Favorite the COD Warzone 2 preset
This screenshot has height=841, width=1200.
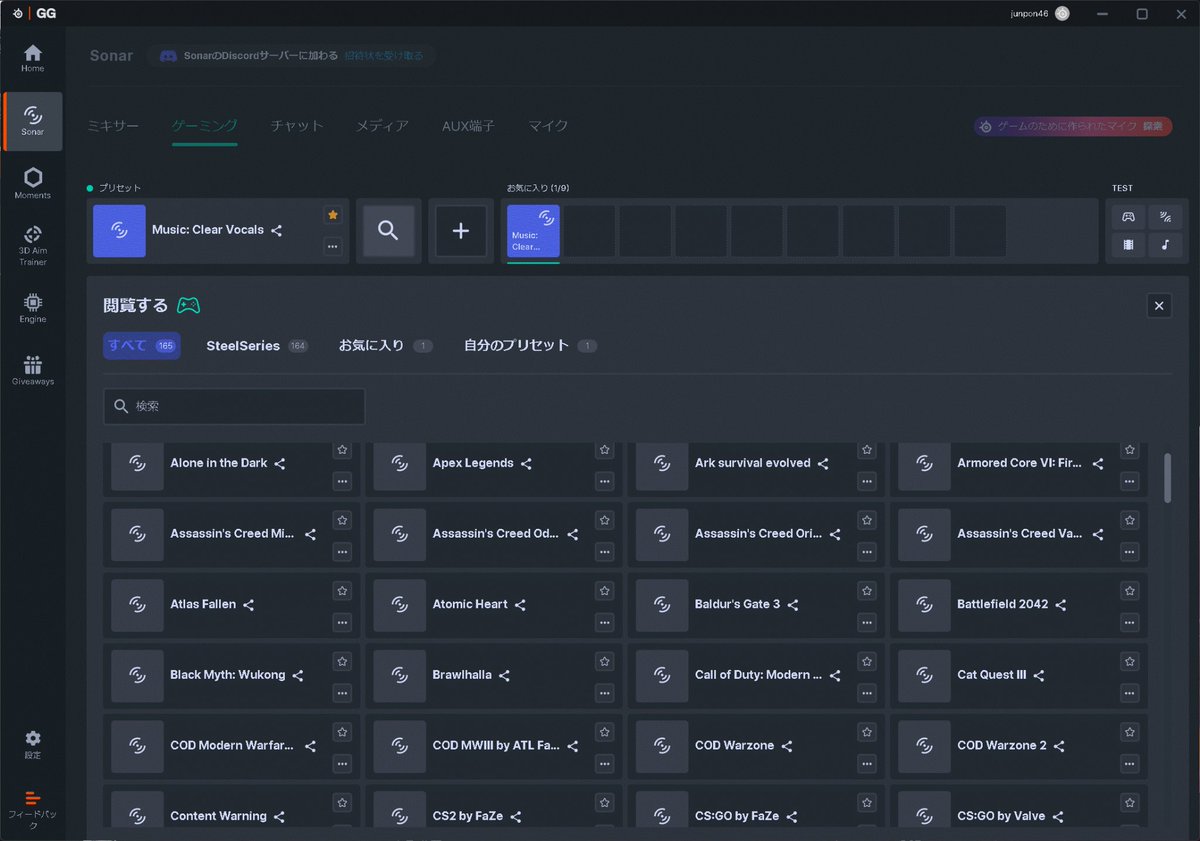point(1129,732)
